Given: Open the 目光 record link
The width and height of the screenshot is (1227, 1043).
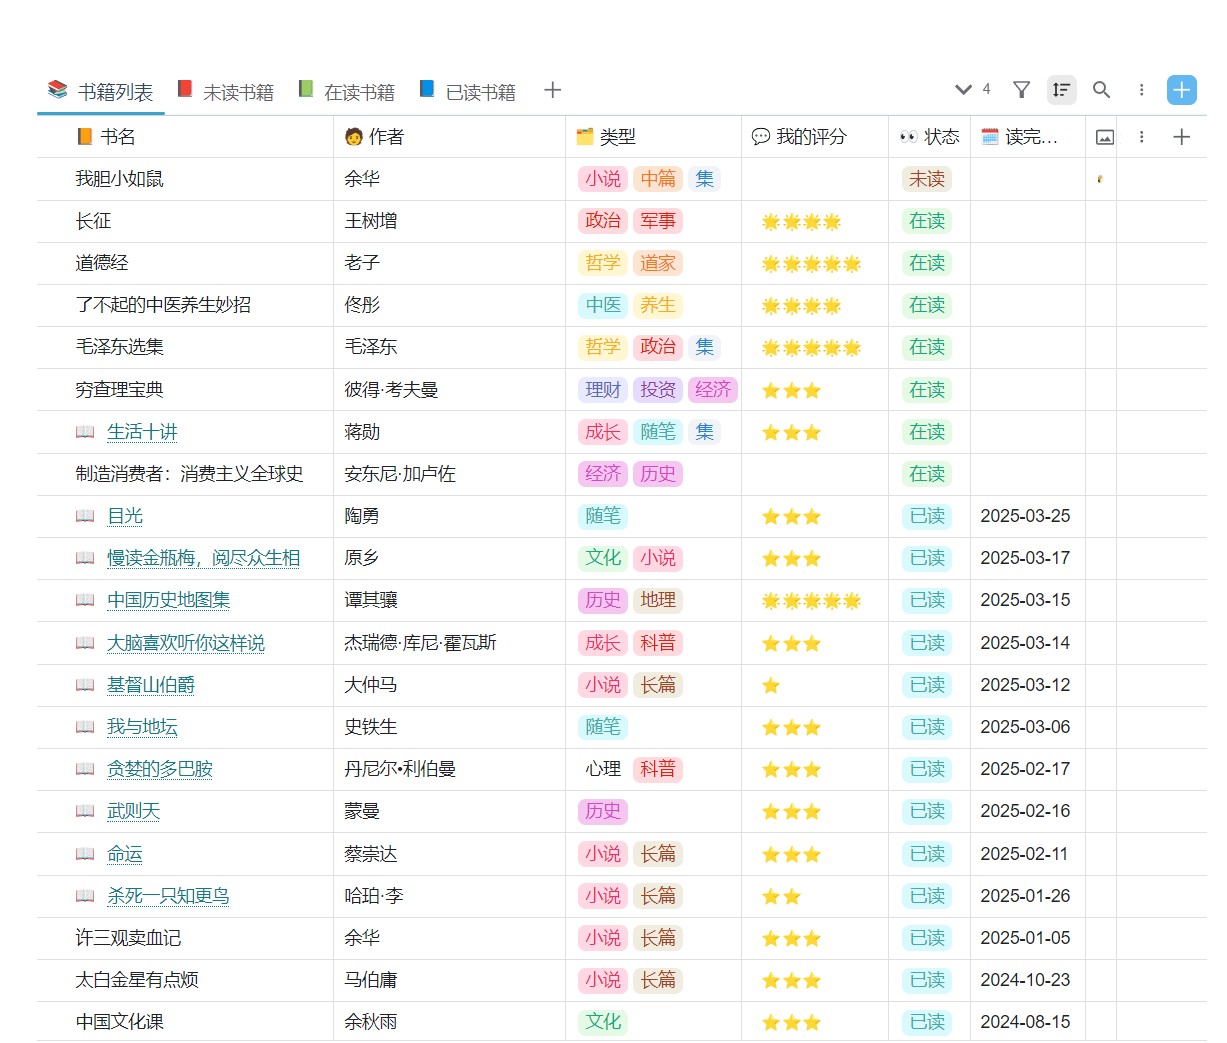Looking at the screenshot, I should point(124,516).
